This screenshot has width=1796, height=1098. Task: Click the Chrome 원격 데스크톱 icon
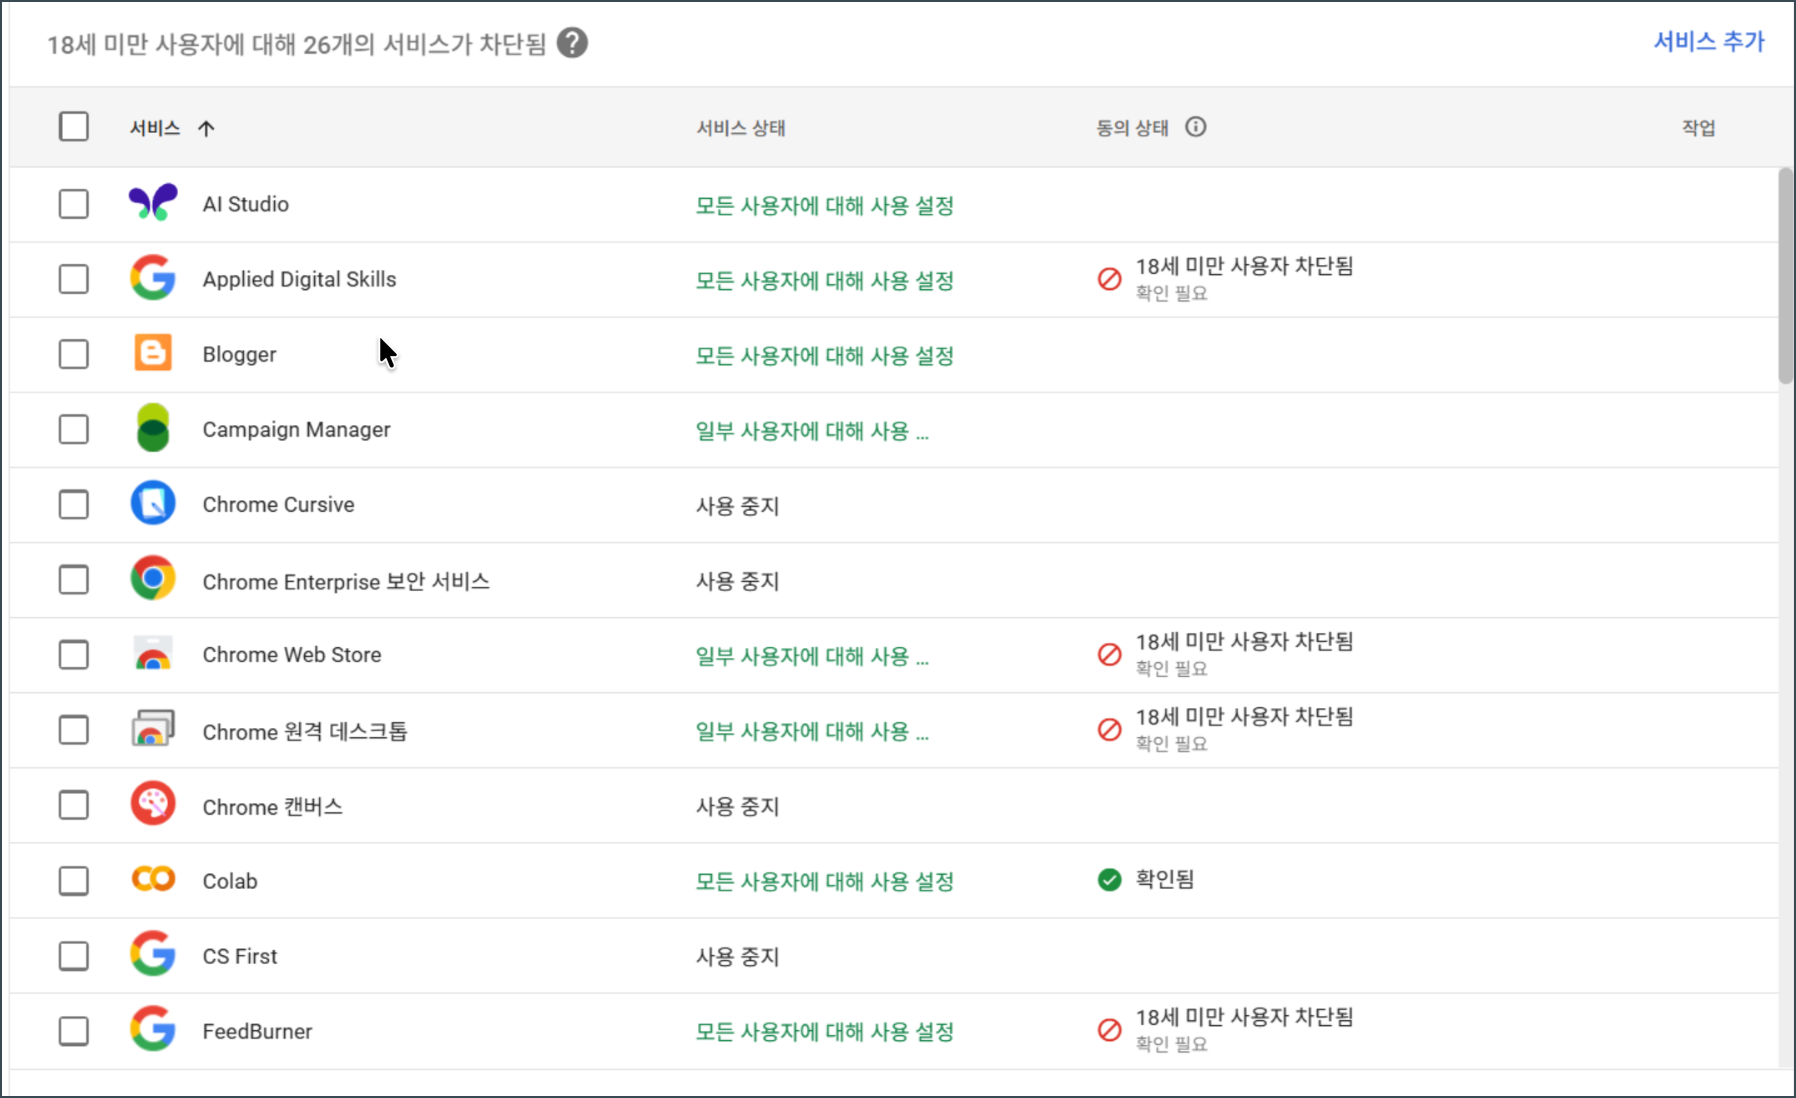coord(153,730)
